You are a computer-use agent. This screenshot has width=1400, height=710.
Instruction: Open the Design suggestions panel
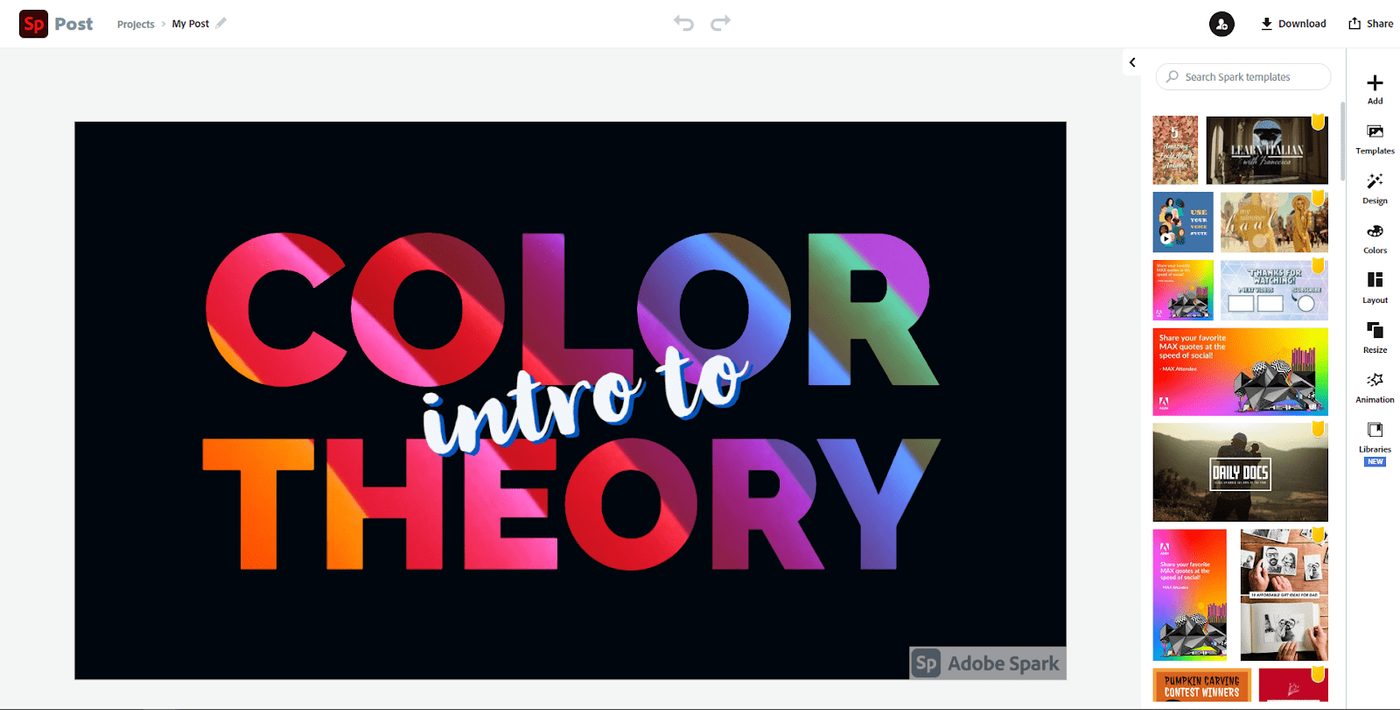(1374, 188)
